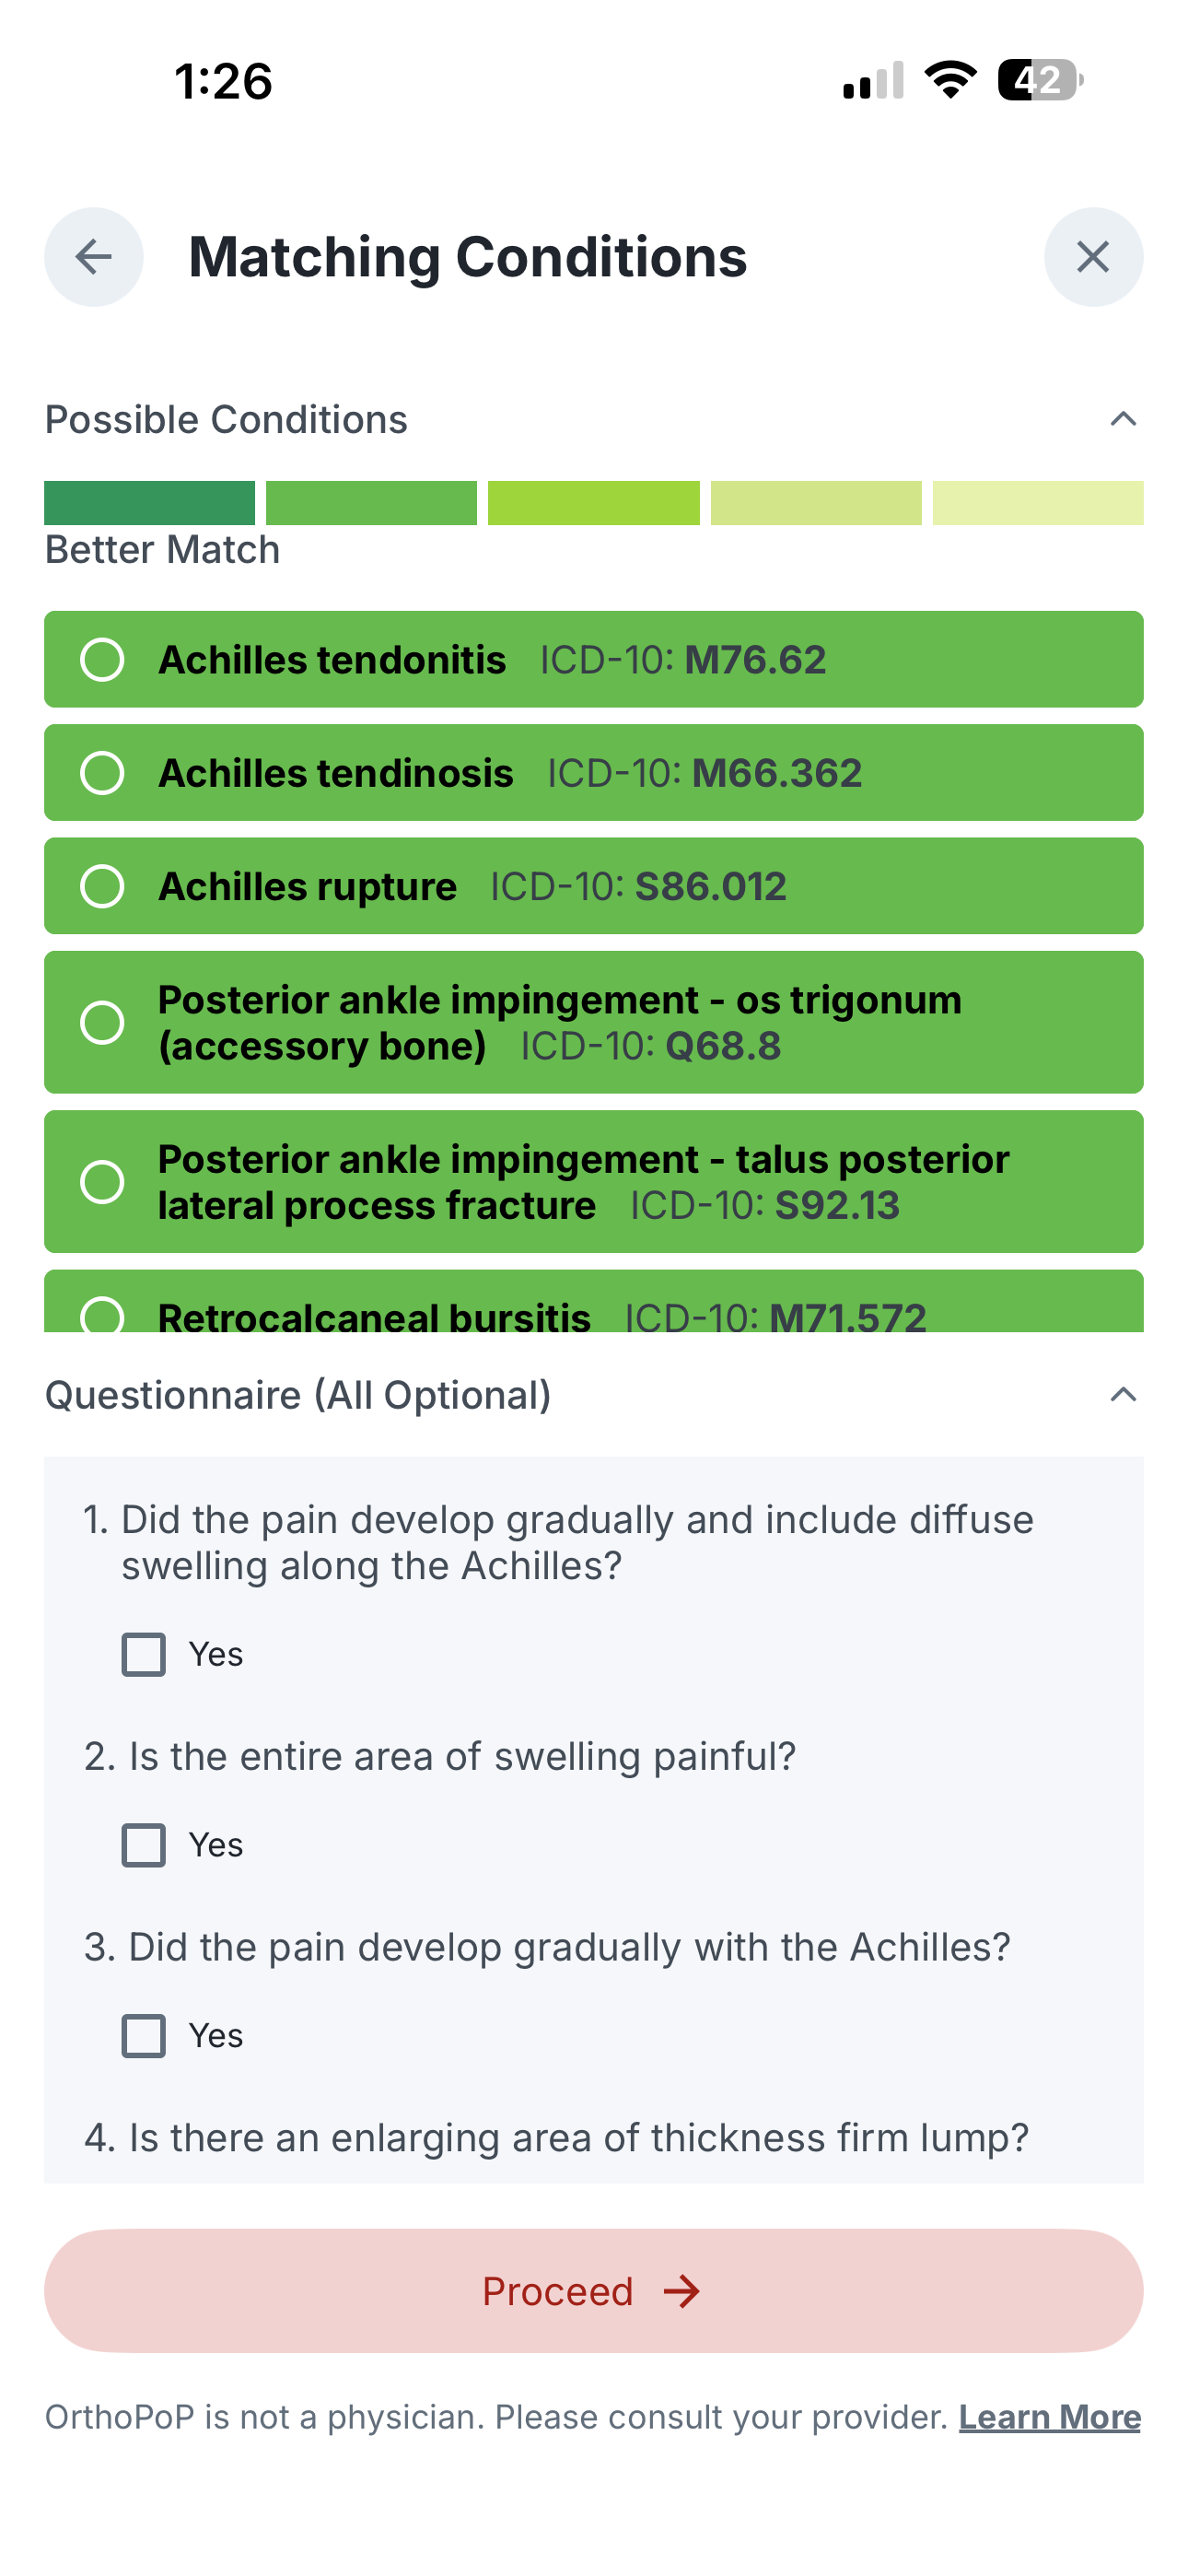Viewport: 1188px width, 2576px height.
Task: Open the Learn More link
Action: point(1049,2417)
